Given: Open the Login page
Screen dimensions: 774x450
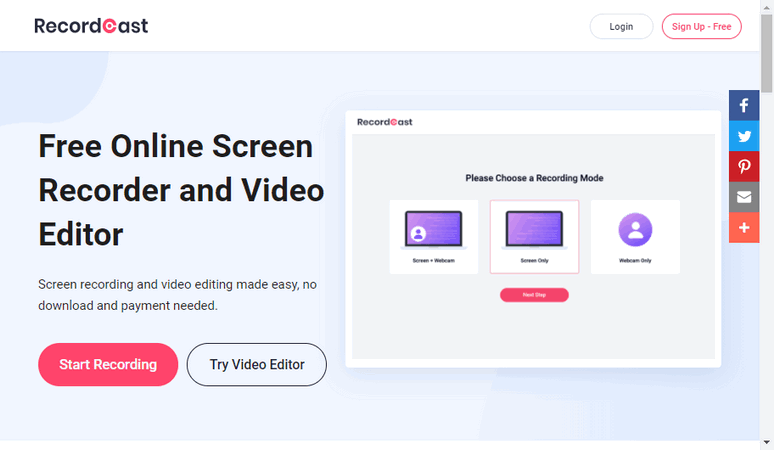Looking at the screenshot, I should pyautogui.click(x=621, y=27).
